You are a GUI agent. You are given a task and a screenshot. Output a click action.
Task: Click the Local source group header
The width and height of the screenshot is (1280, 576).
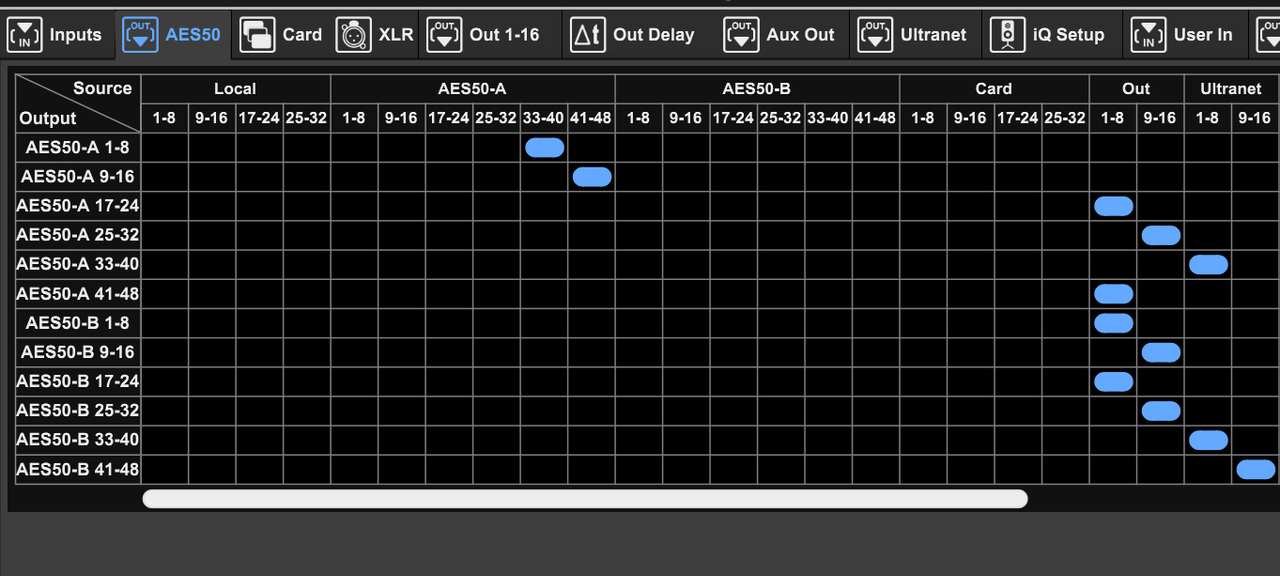tap(236, 89)
